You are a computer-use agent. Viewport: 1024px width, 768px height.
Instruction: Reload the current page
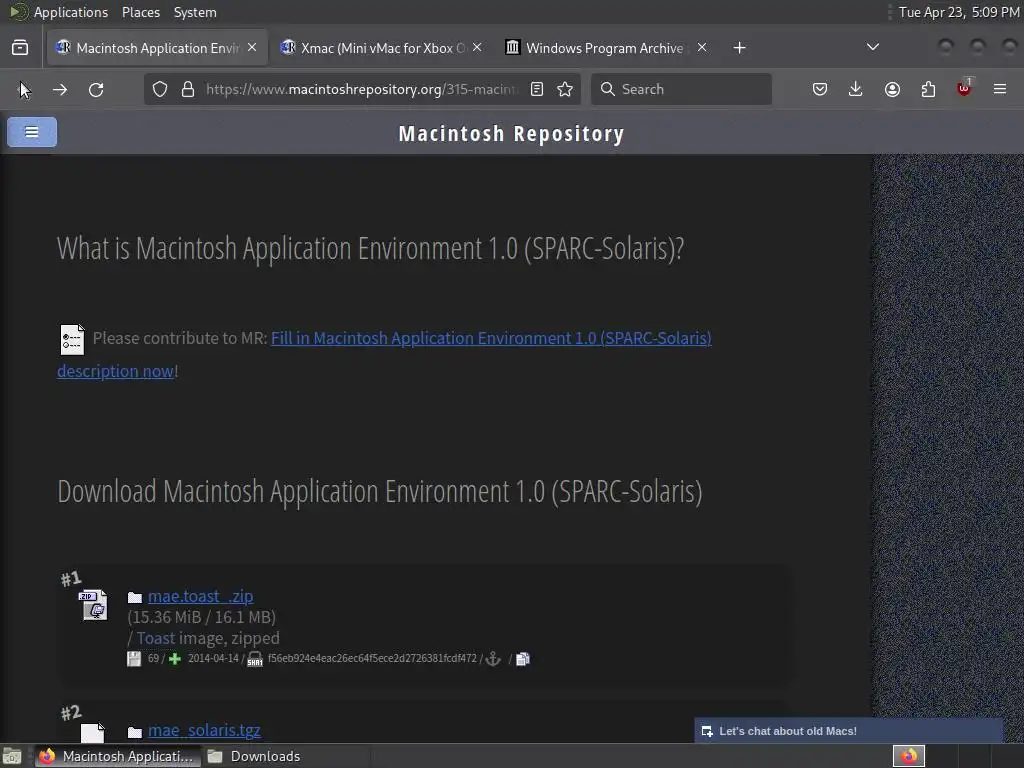(96, 89)
